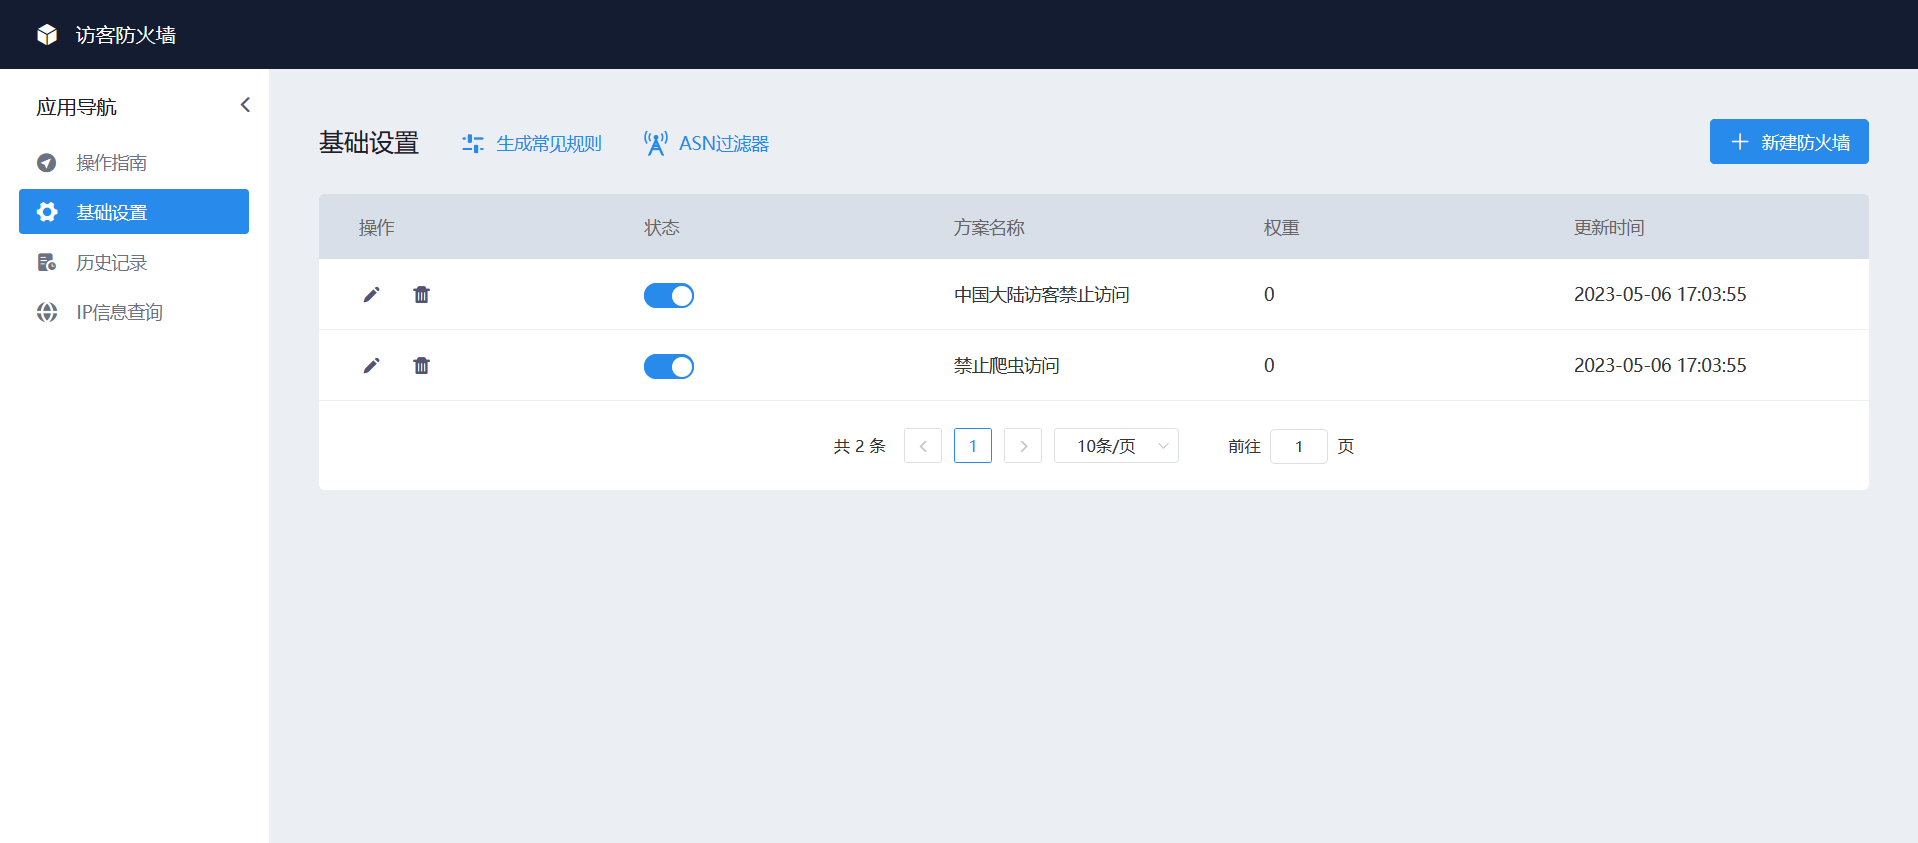
Task: Click 新建防火墙 button
Action: (x=1789, y=142)
